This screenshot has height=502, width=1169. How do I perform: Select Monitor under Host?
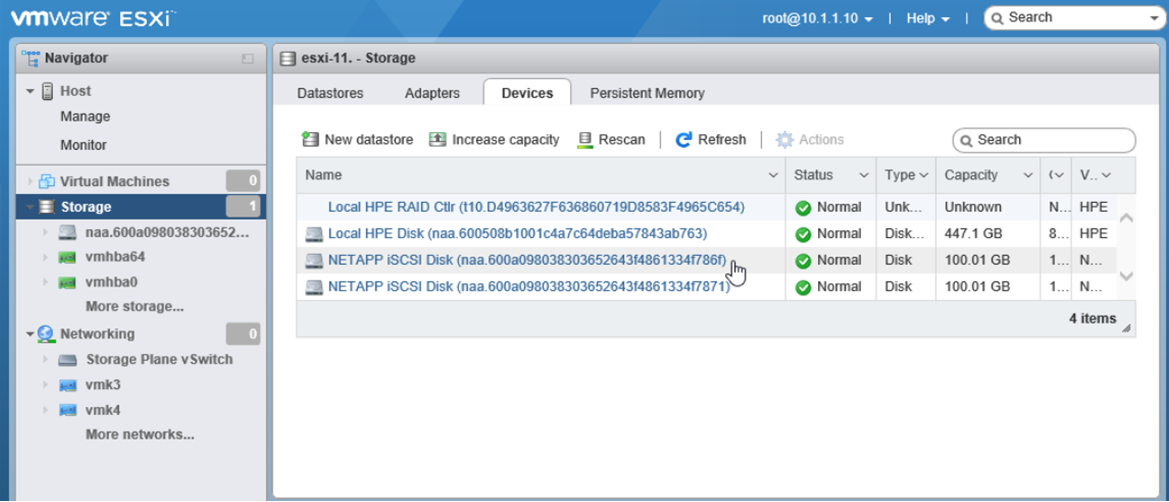tap(83, 145)
